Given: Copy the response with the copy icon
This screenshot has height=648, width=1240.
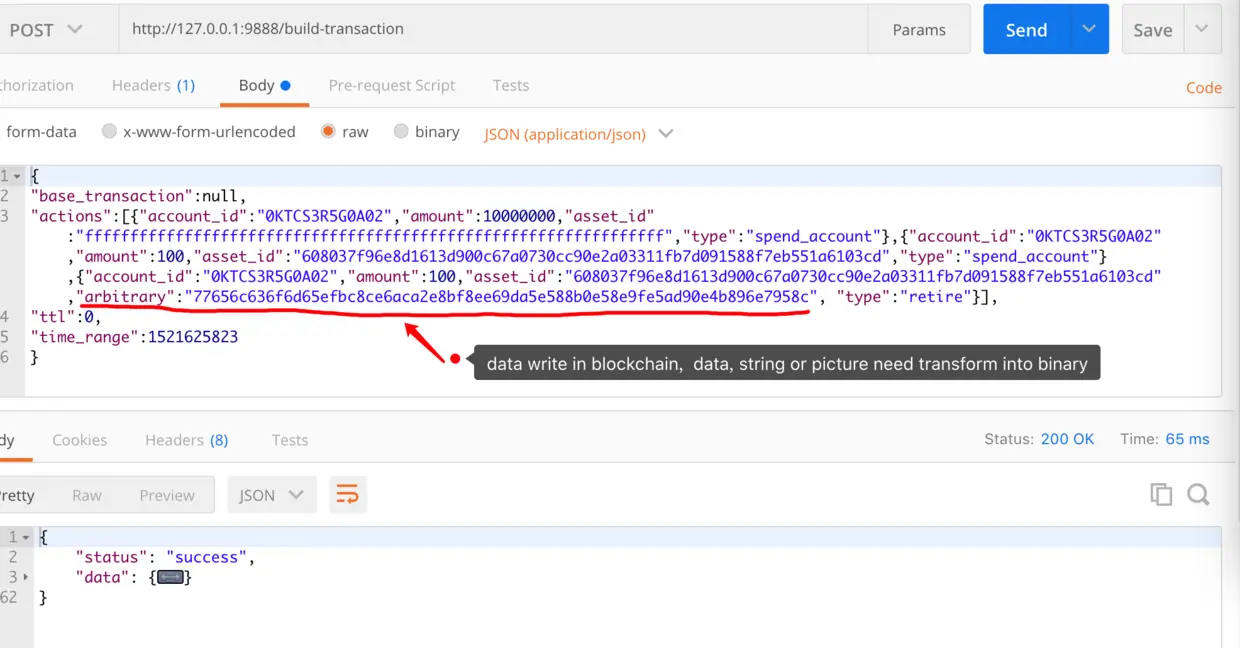Looking at the screenshot, I should (x=1161, y=494).
